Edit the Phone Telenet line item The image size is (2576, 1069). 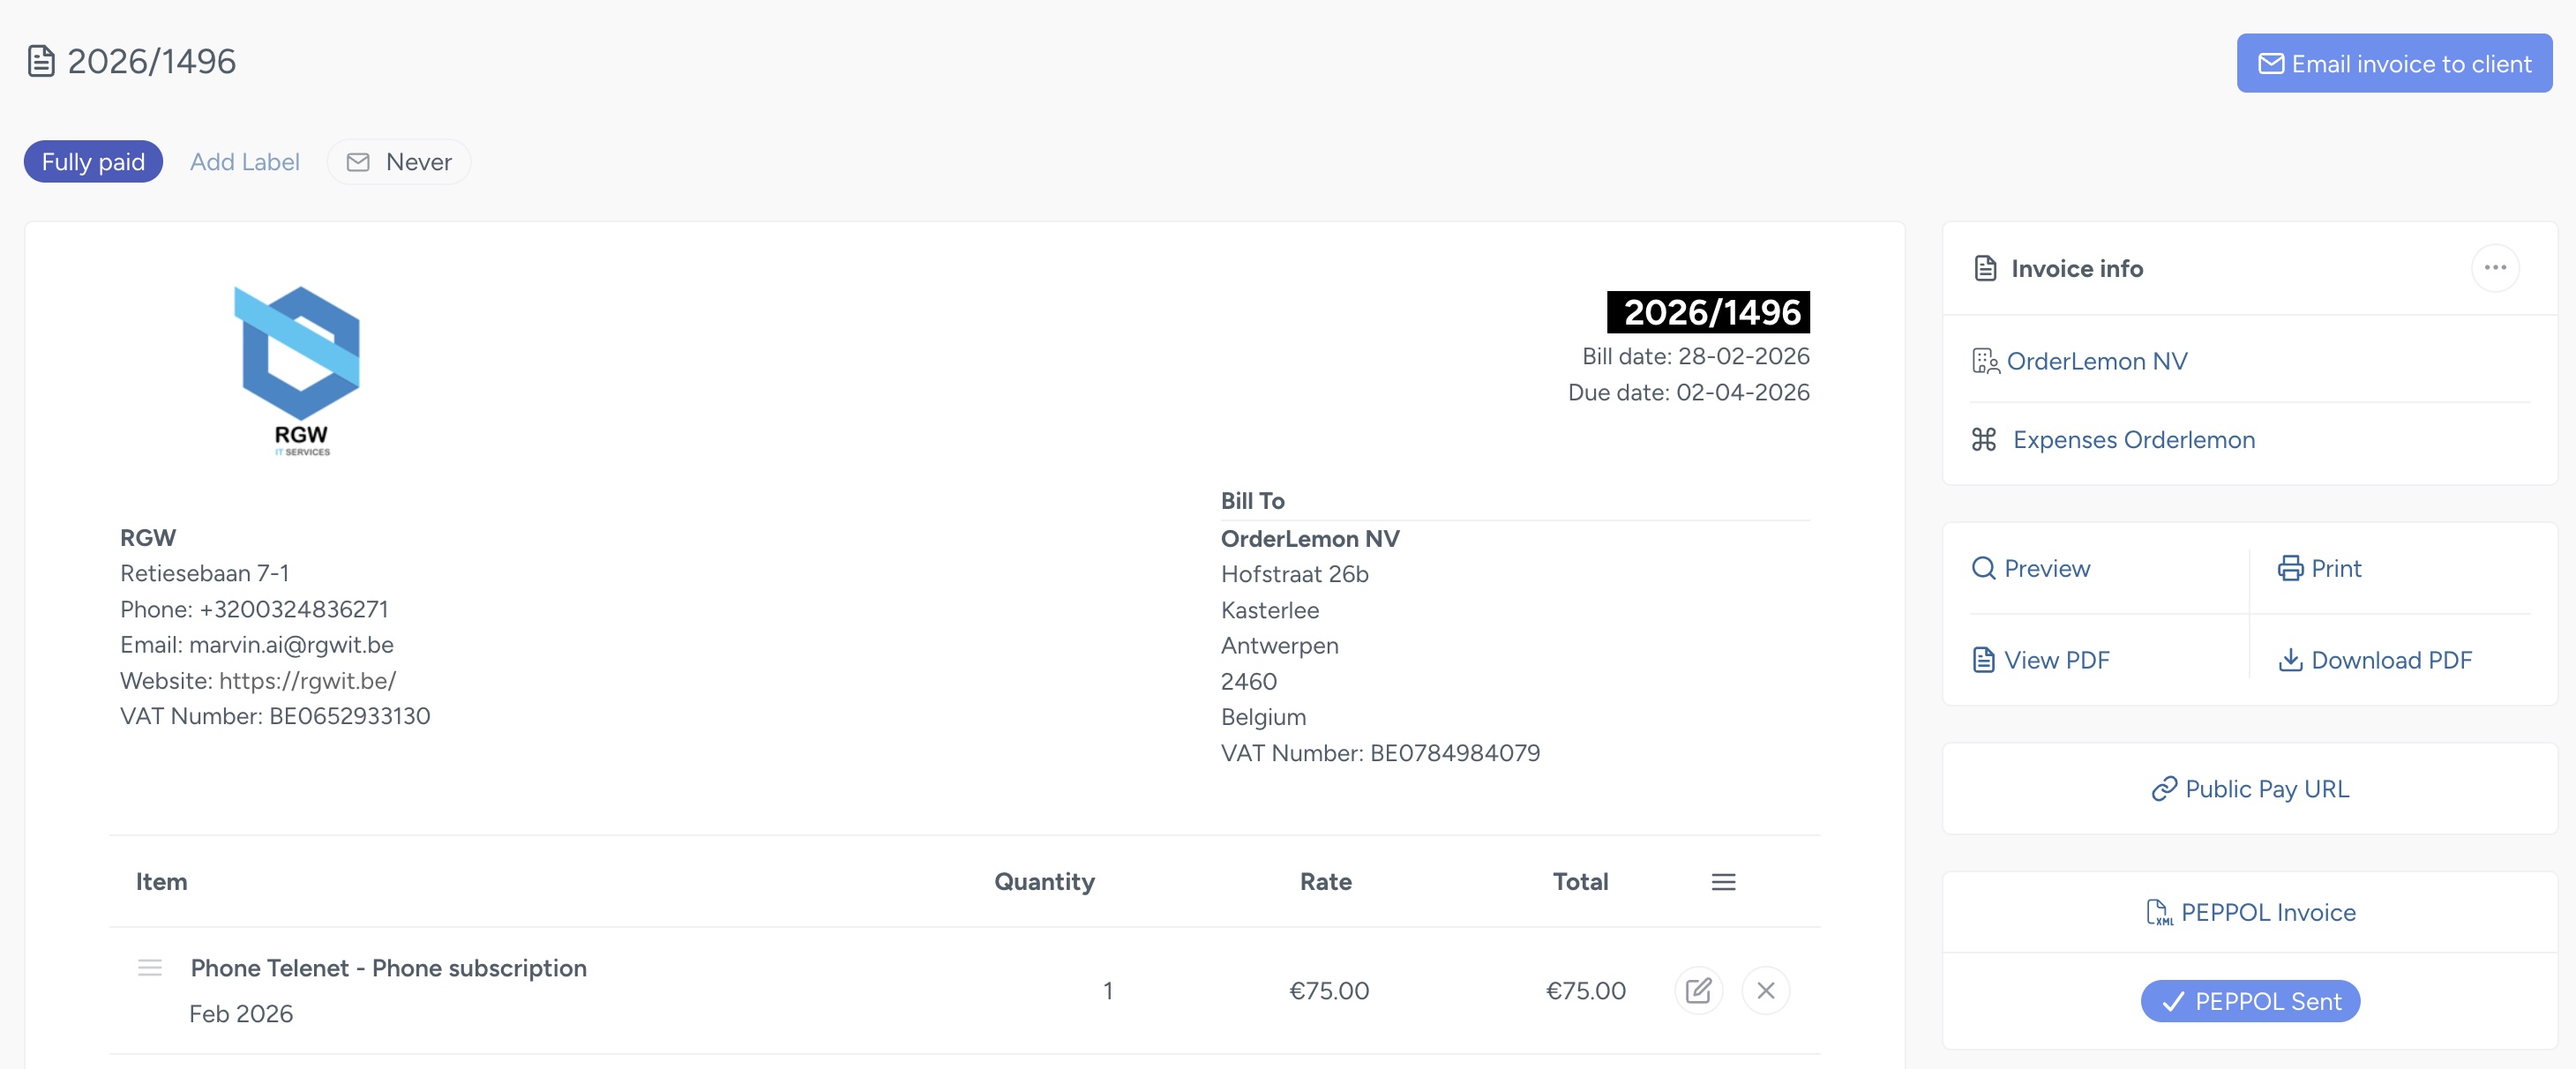[1698, 990]
